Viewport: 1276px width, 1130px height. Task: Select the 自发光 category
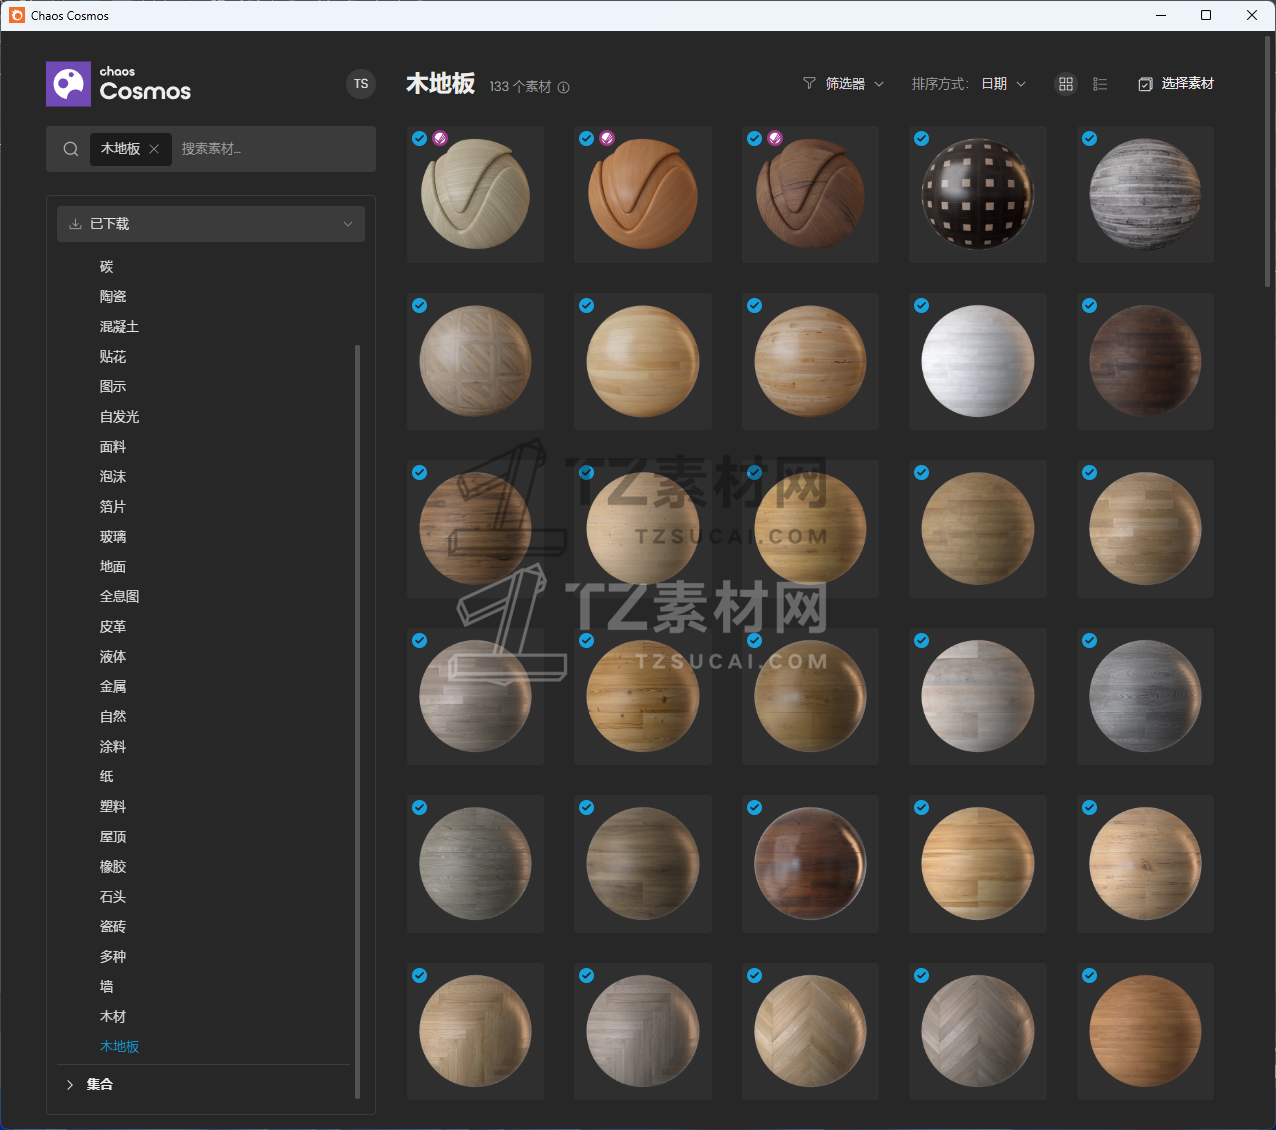[x=120, y=417]
